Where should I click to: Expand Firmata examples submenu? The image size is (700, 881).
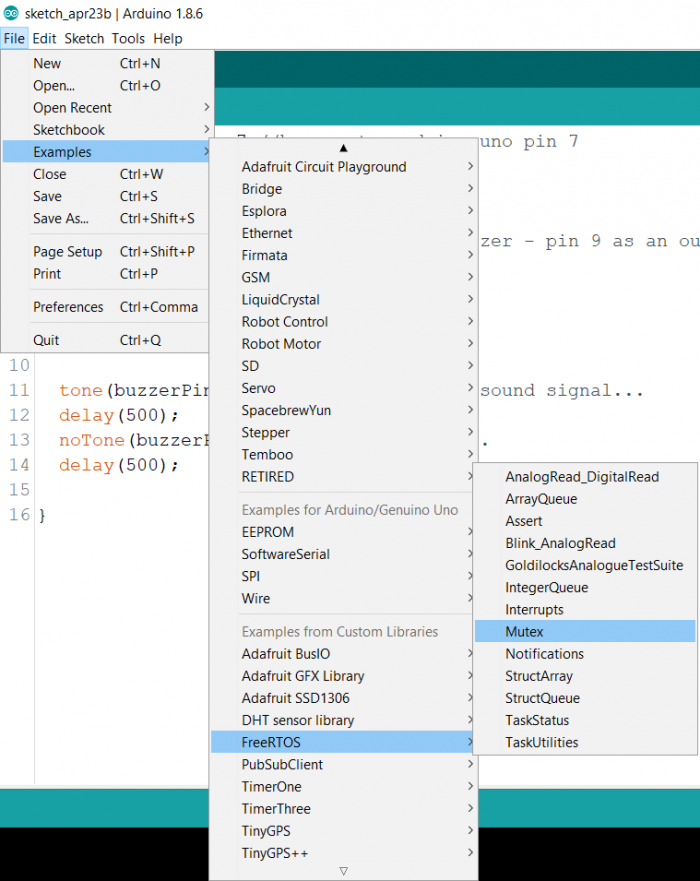(344, 255)
